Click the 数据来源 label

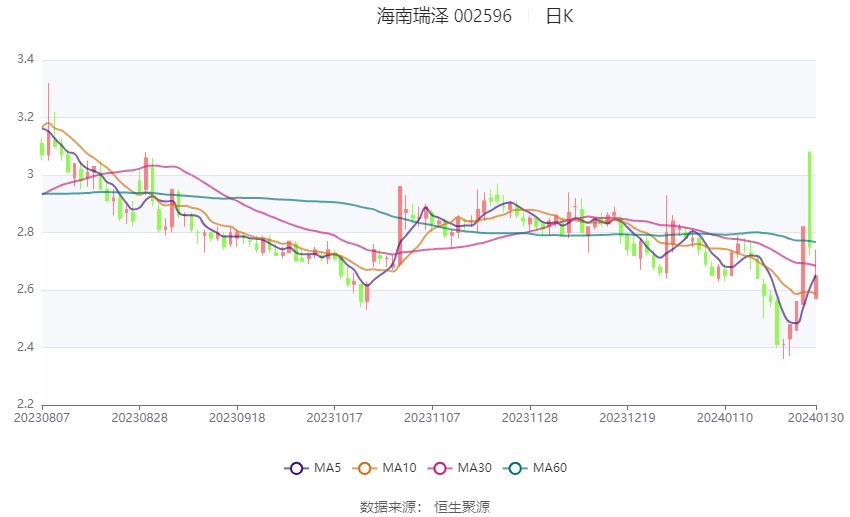[388, 507]
